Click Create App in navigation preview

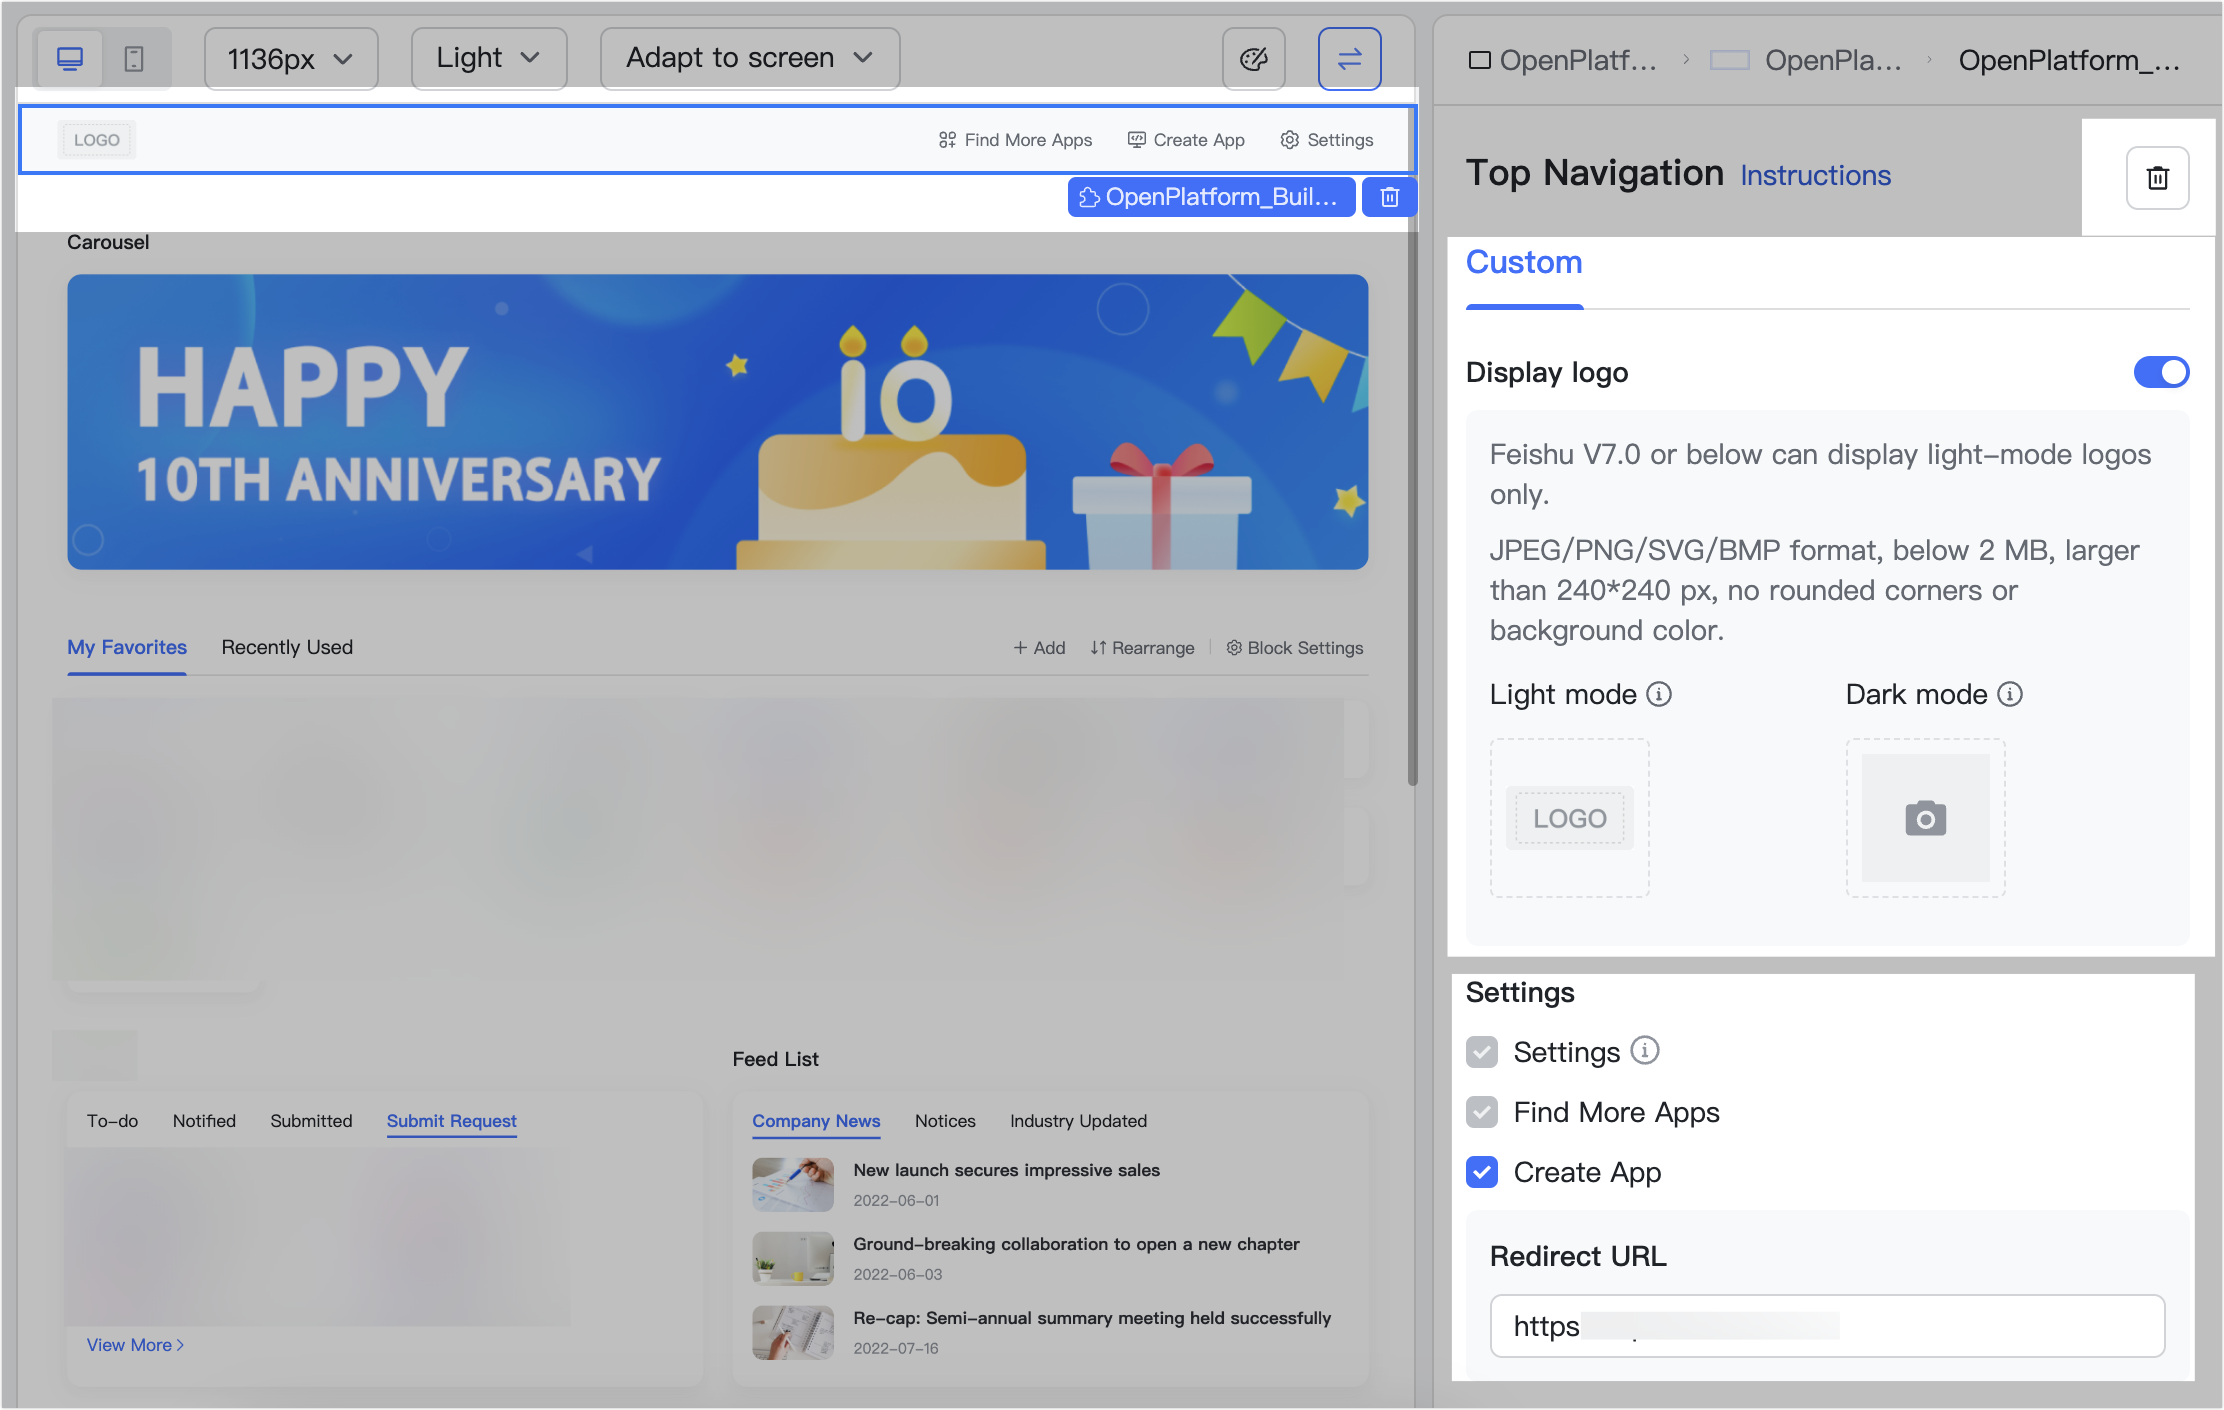(1186, 140)
